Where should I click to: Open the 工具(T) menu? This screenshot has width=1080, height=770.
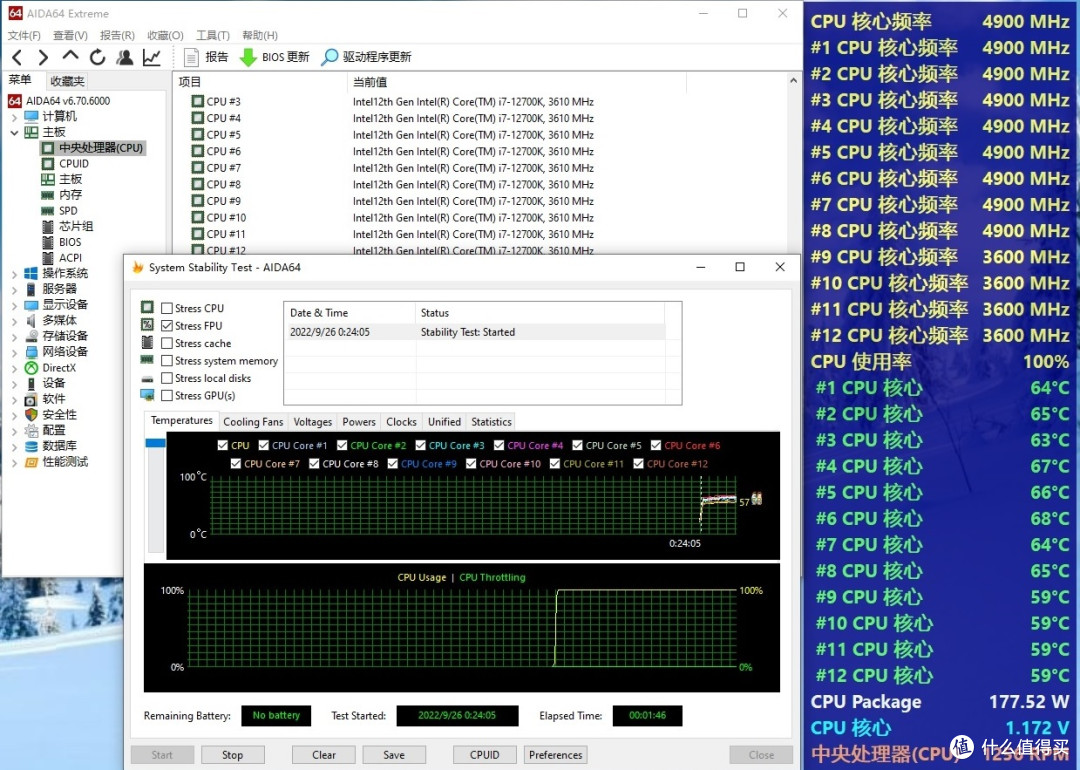coord(212,35)
